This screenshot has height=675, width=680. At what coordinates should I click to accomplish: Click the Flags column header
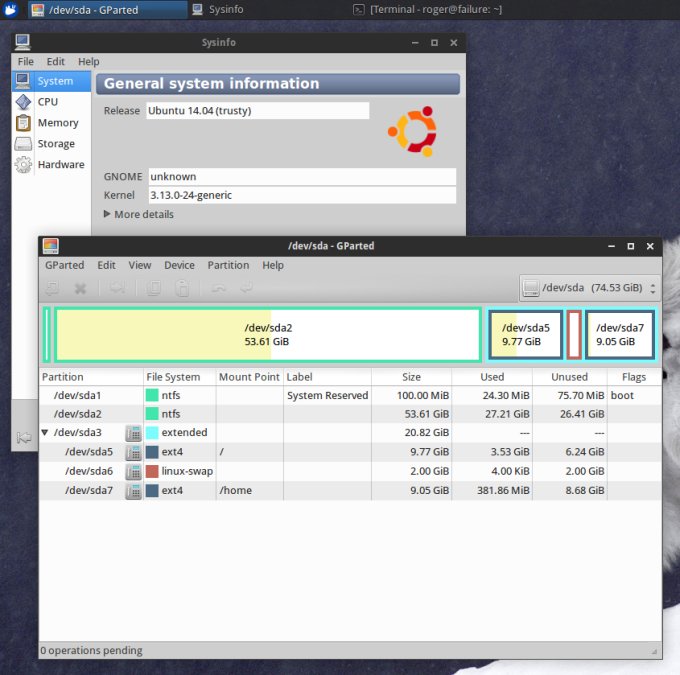(634, 377)
